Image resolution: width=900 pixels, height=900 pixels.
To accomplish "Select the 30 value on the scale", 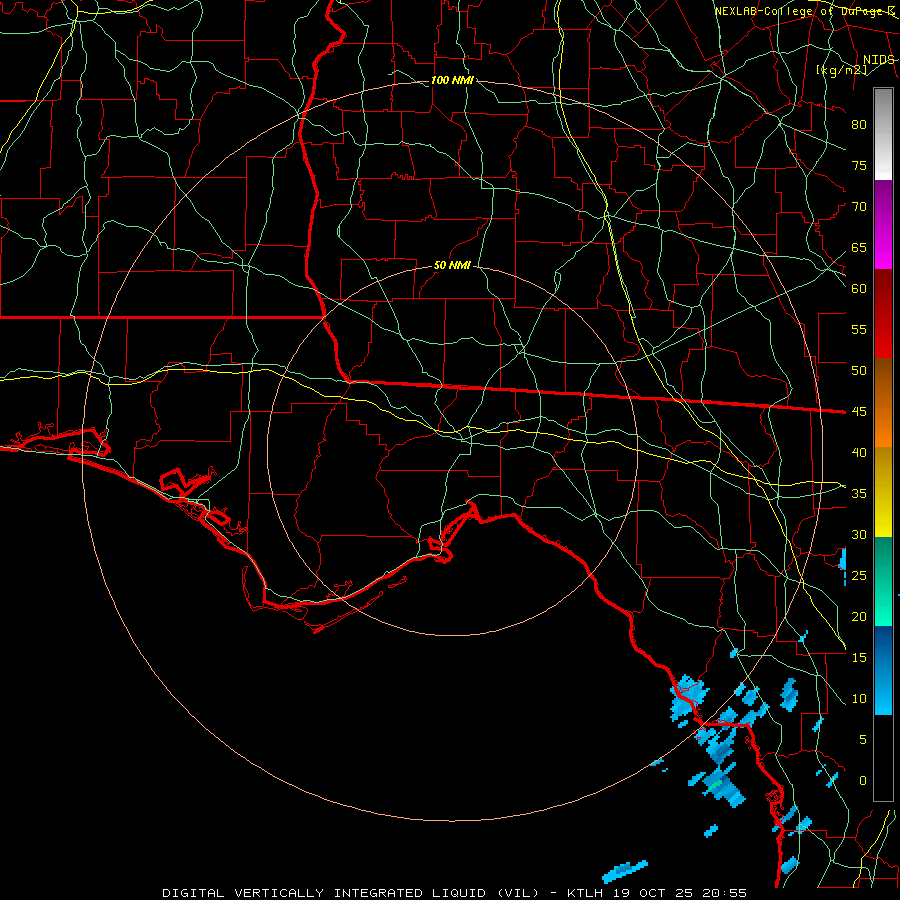I will (x=859, y=534).
